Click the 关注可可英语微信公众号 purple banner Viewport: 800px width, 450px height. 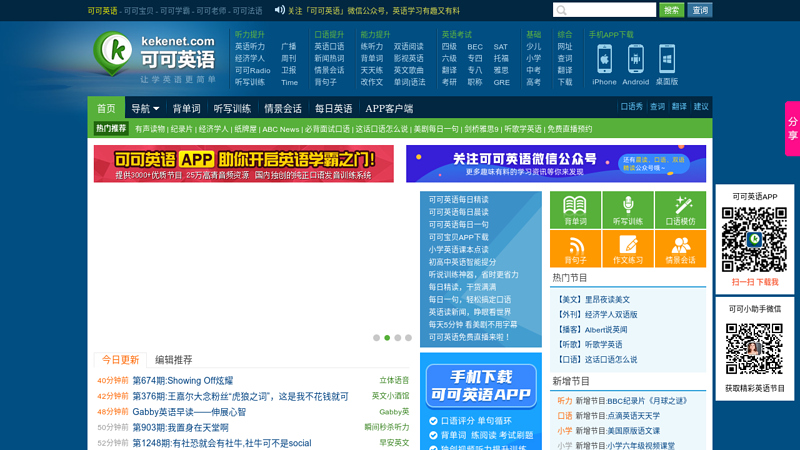click(556, 164)
